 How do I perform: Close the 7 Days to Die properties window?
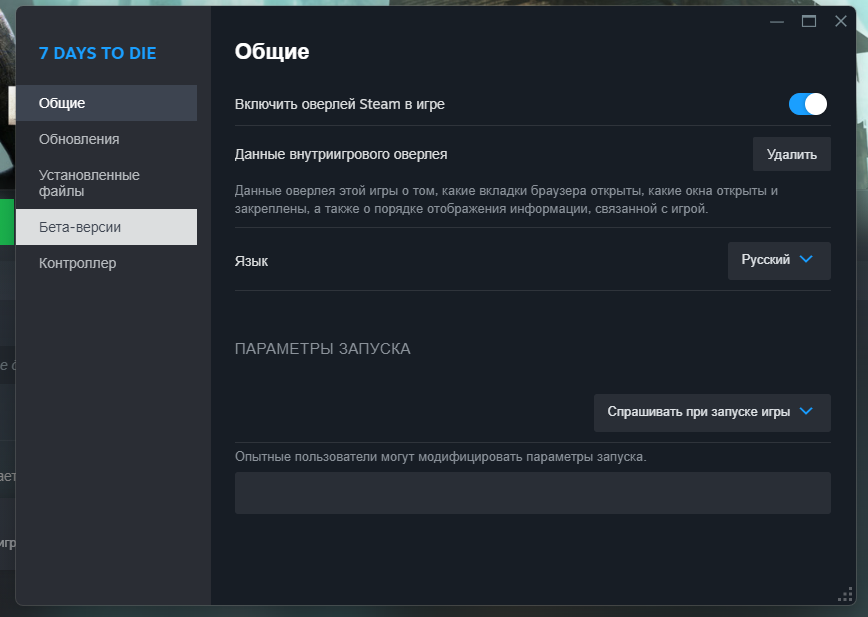click(841, 21)
